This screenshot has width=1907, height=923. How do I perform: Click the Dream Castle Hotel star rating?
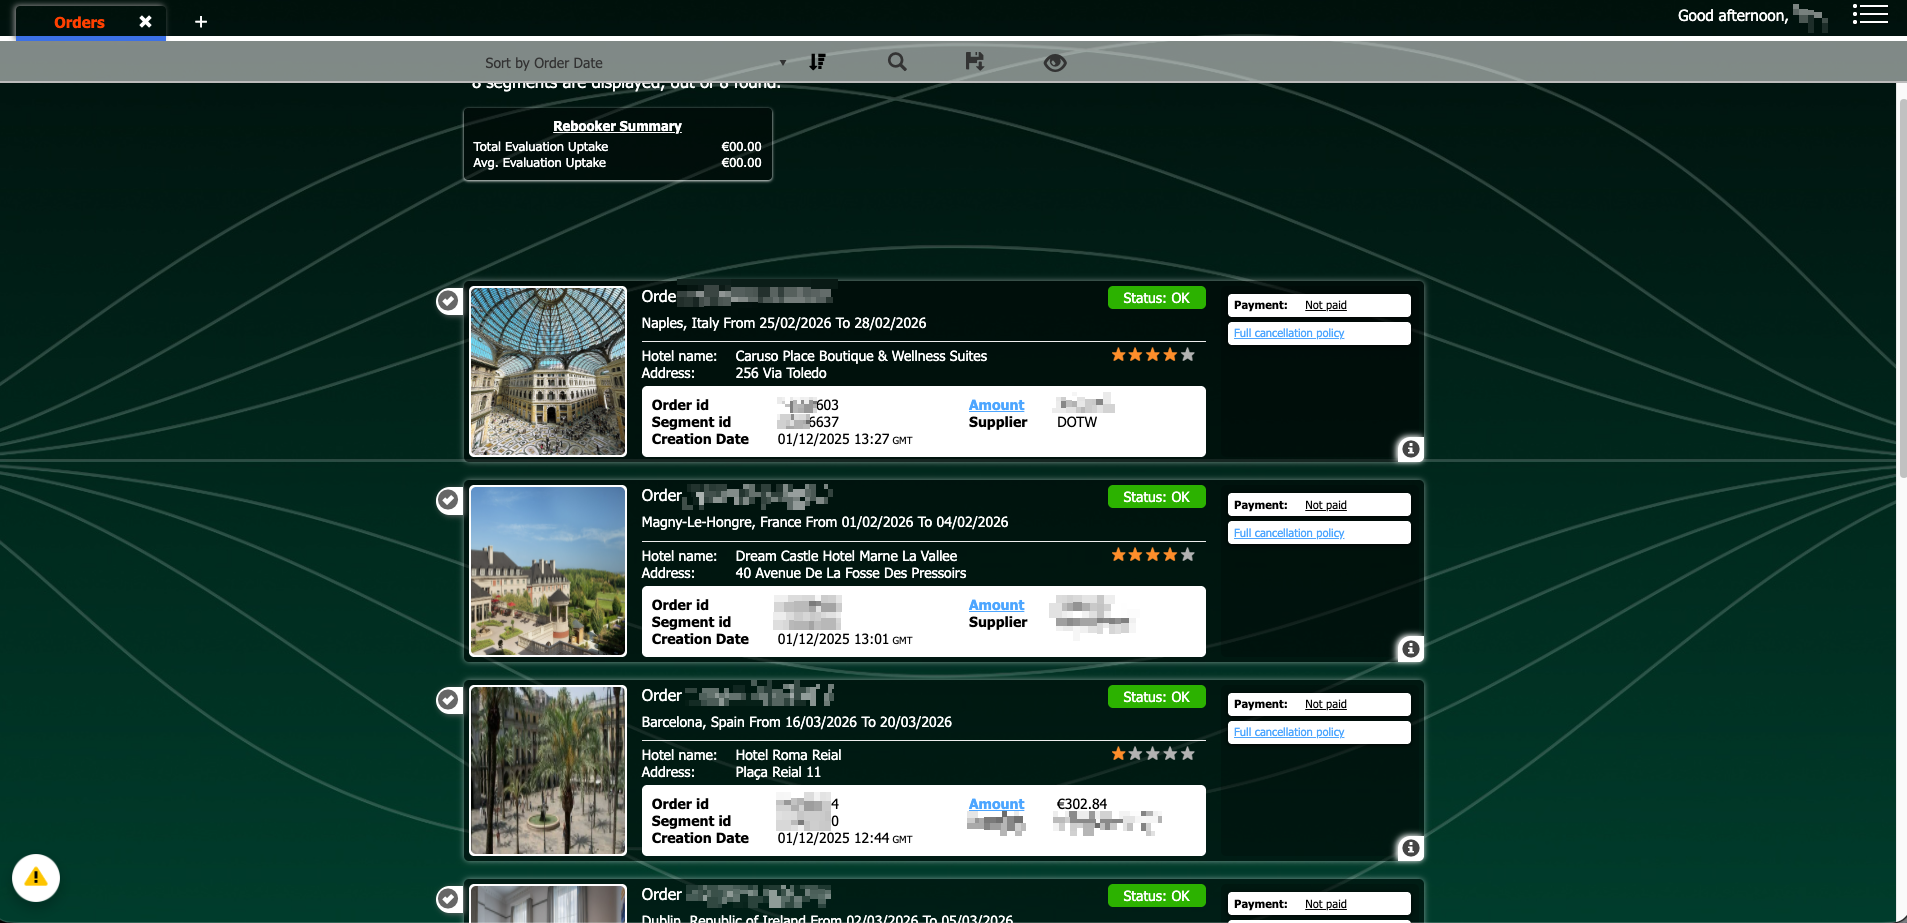1153,555
